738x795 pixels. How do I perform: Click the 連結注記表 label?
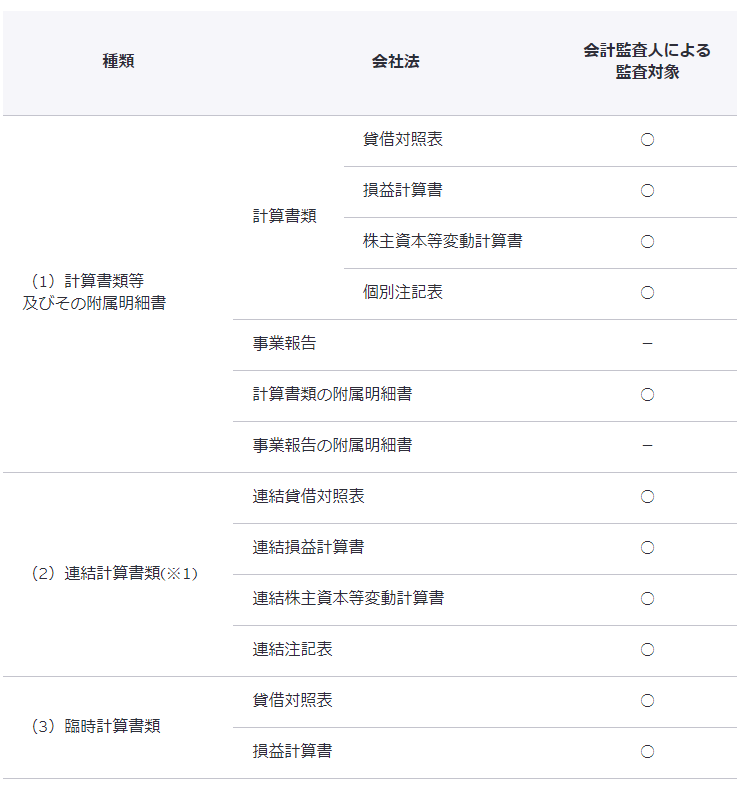(292, 650)
